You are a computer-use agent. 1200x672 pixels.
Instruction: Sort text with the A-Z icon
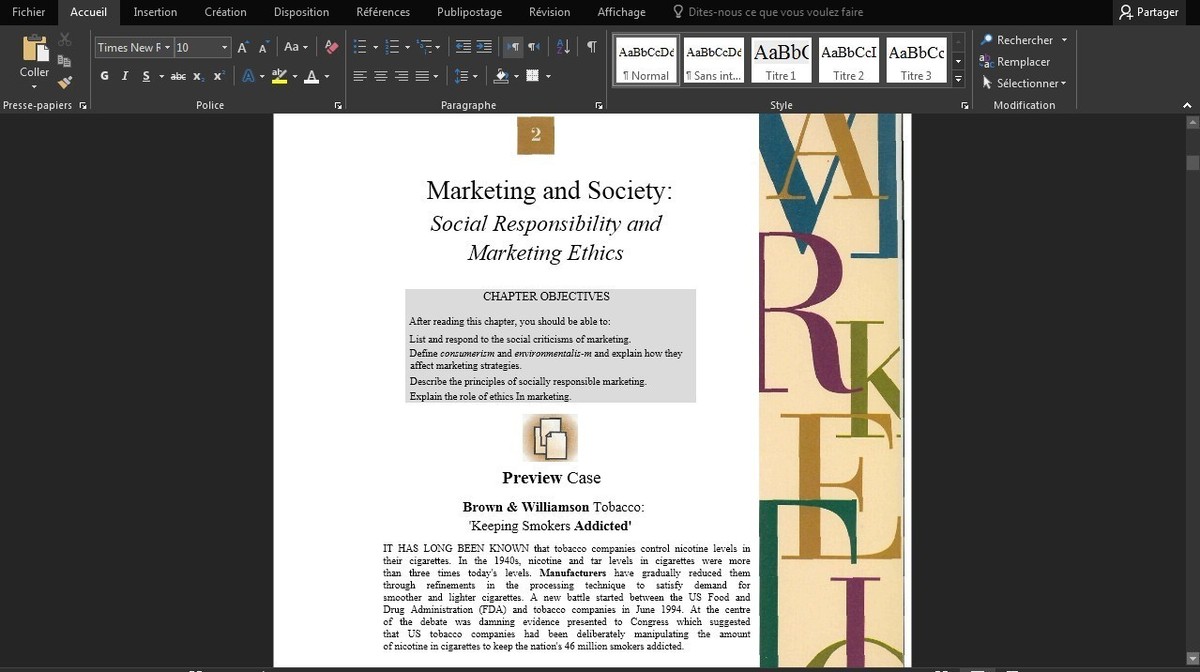pos(563,47)
